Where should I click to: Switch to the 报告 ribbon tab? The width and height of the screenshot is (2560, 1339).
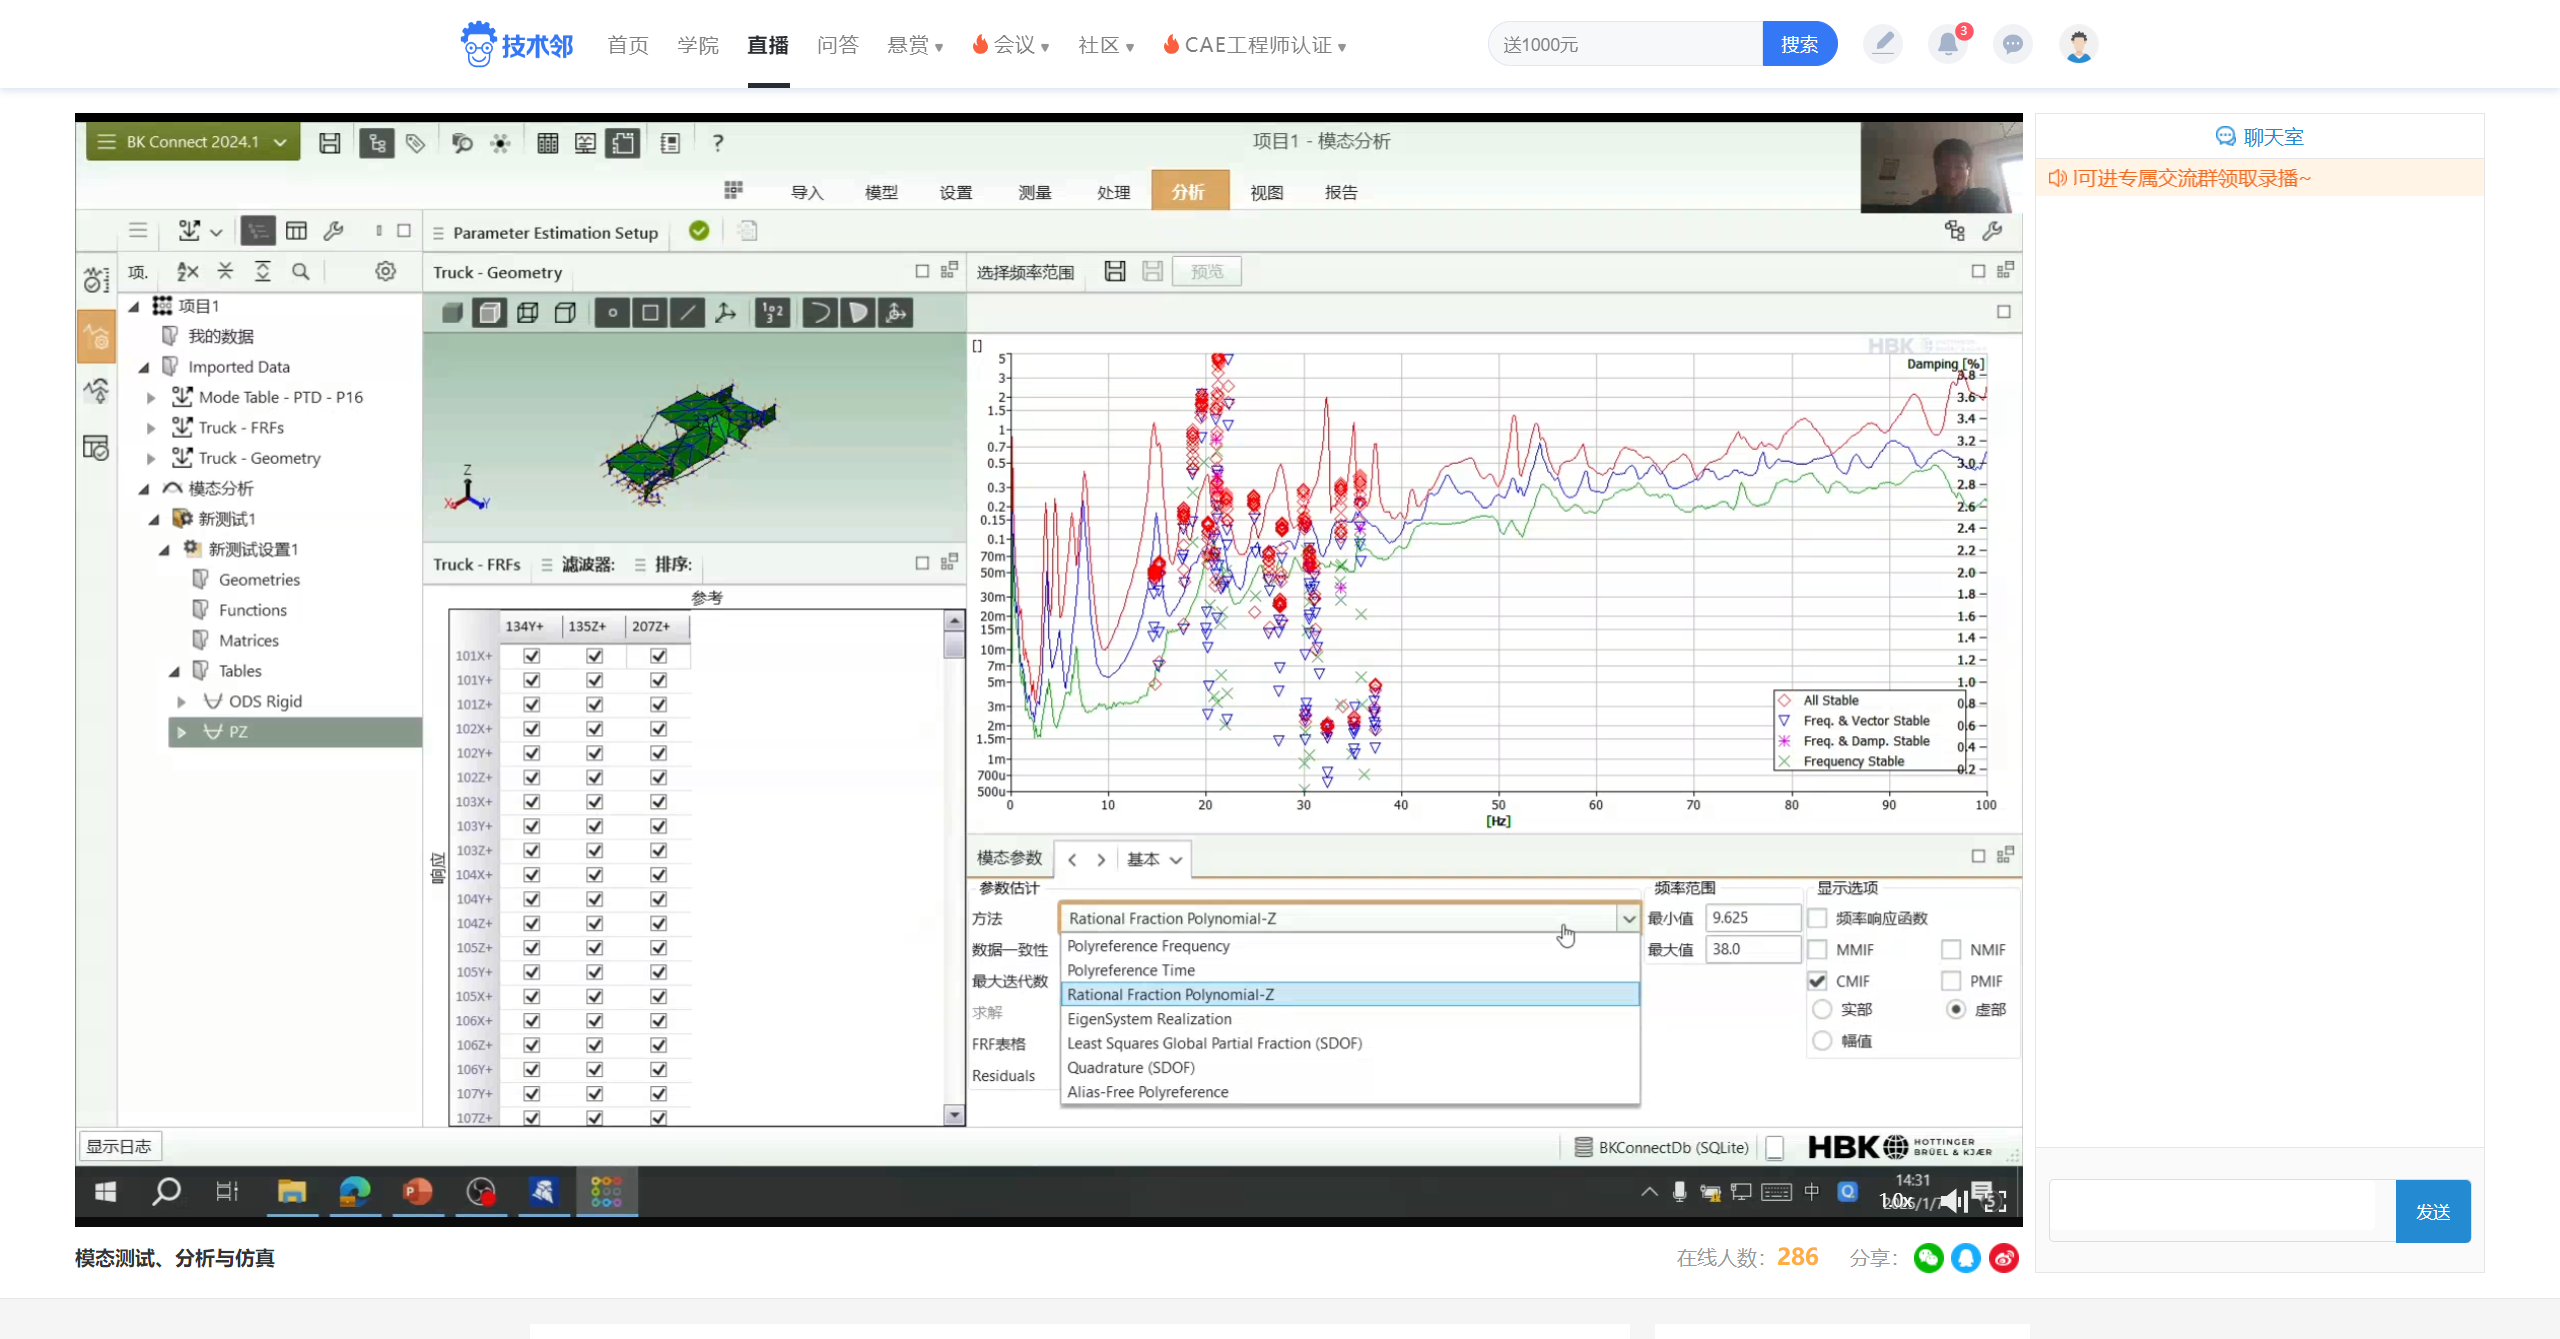coord(1341,192)
